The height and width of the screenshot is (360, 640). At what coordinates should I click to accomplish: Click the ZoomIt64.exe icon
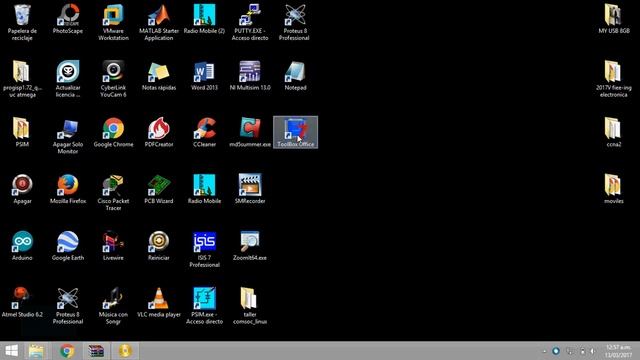pos(250,246)
